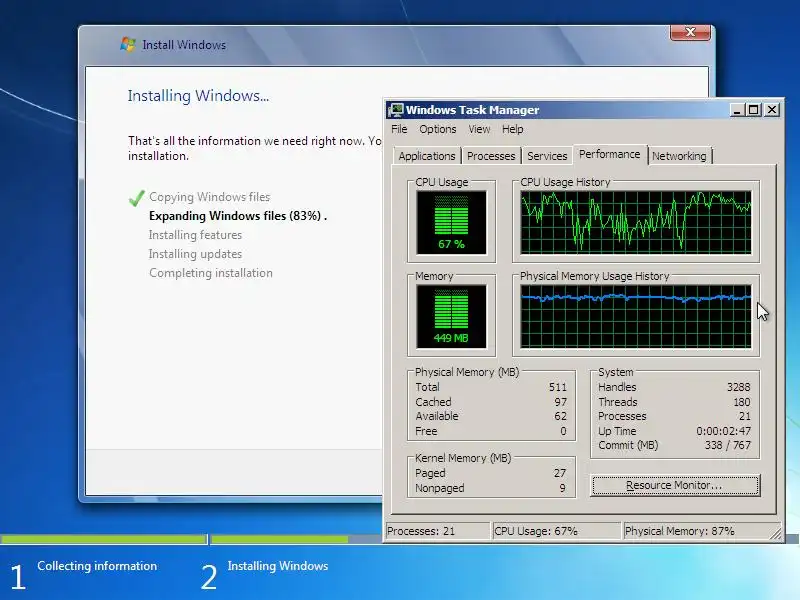Click the Threads value 180
The width and height of the screenshot is (800, 600).
point(741,402)
